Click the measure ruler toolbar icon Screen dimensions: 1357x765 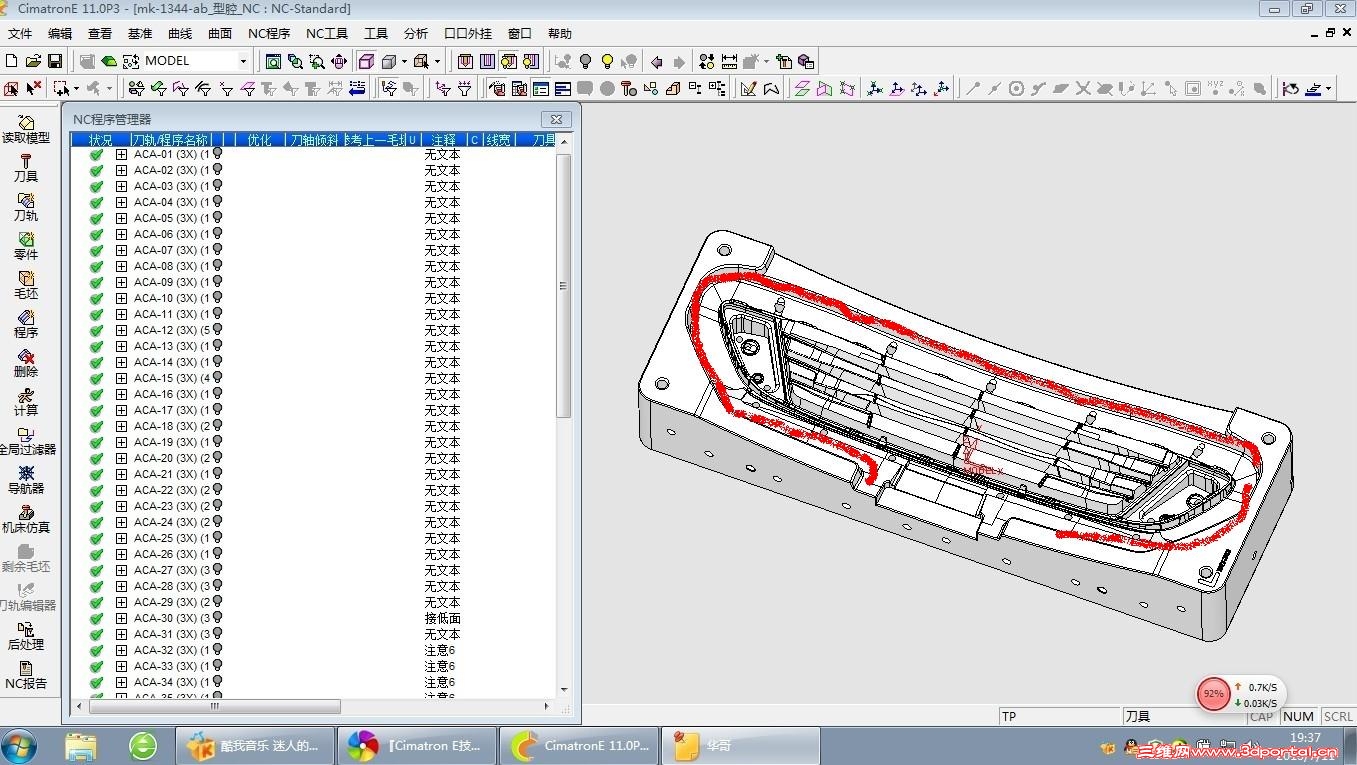point(729,61)
